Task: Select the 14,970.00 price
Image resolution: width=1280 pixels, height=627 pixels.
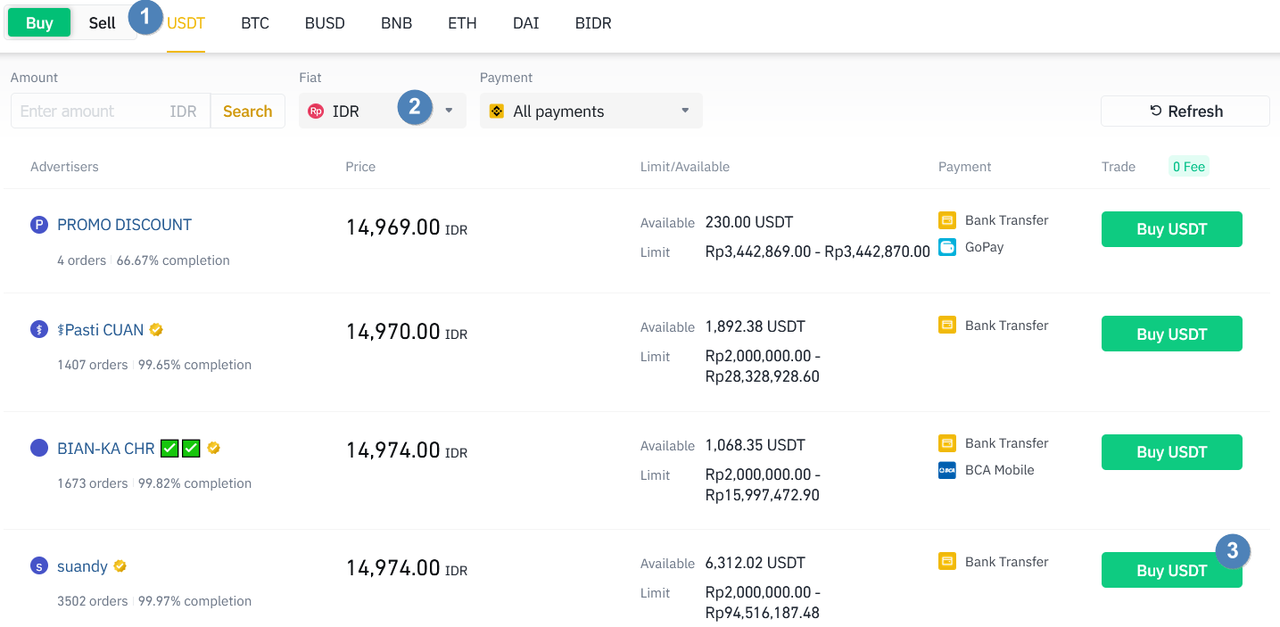Action: [x=393, y=331]
